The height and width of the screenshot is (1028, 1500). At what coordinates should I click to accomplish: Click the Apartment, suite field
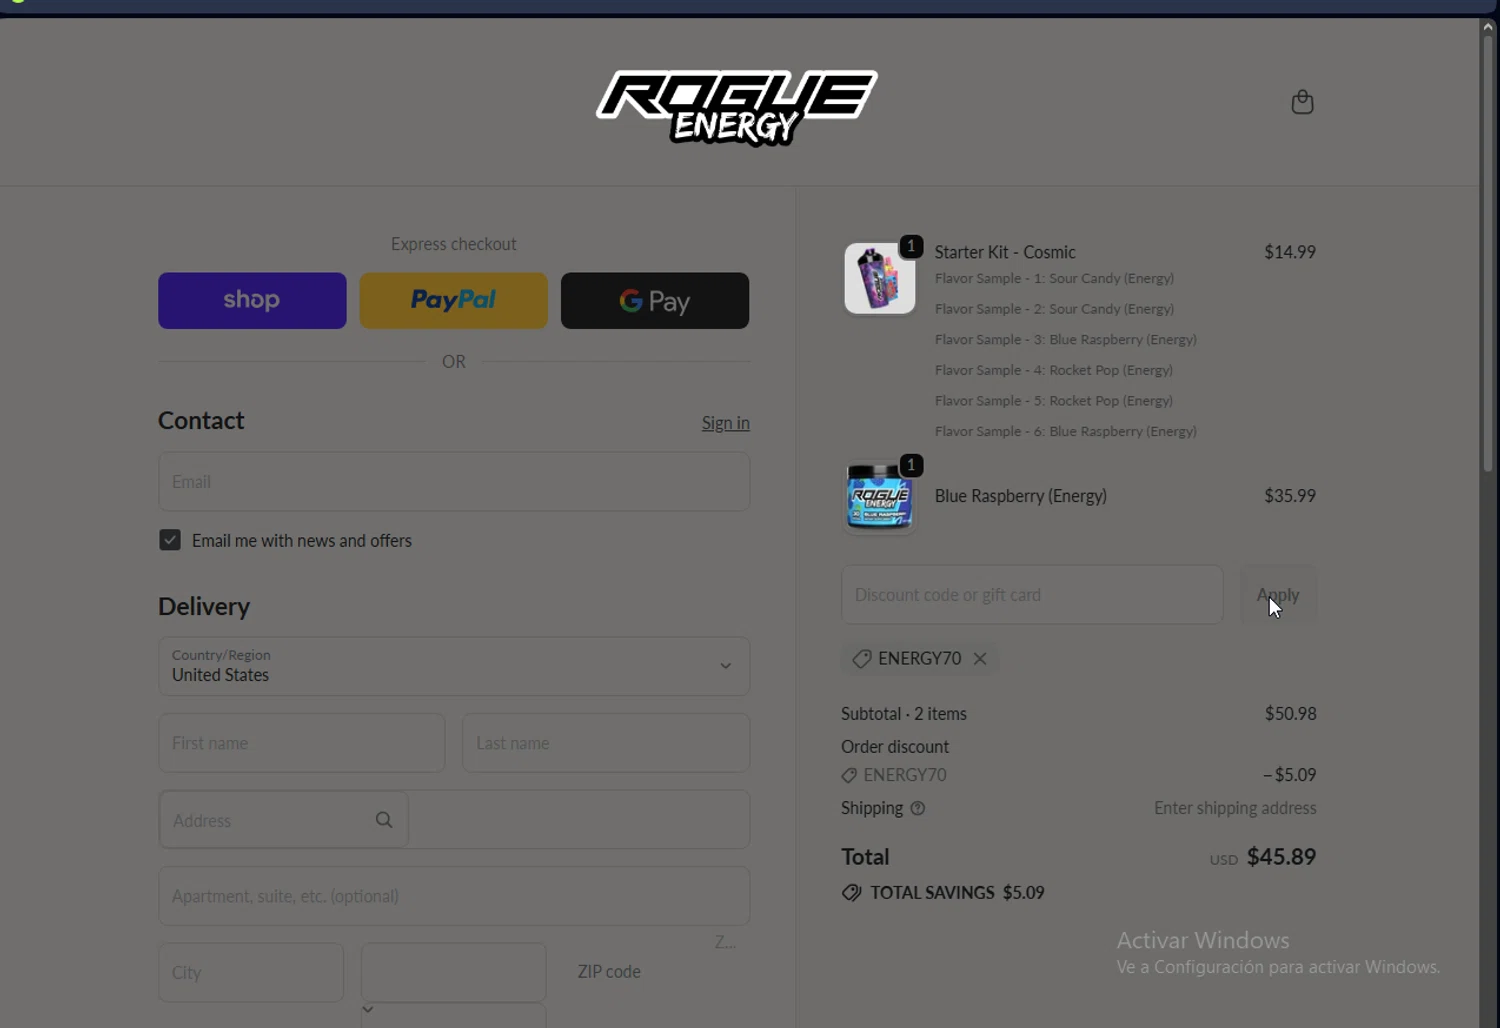pyautogui.click(x=454, y=896)
